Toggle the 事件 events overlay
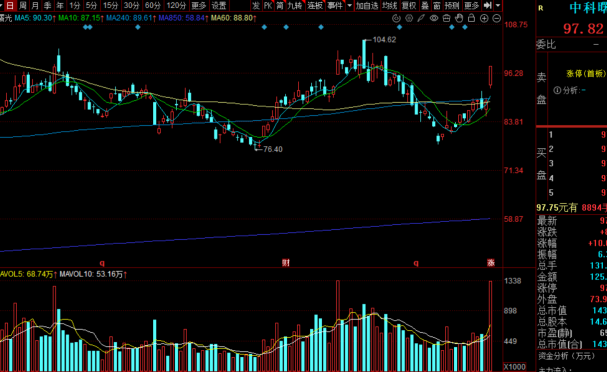 pyautogui.click(x=335, y=5)
